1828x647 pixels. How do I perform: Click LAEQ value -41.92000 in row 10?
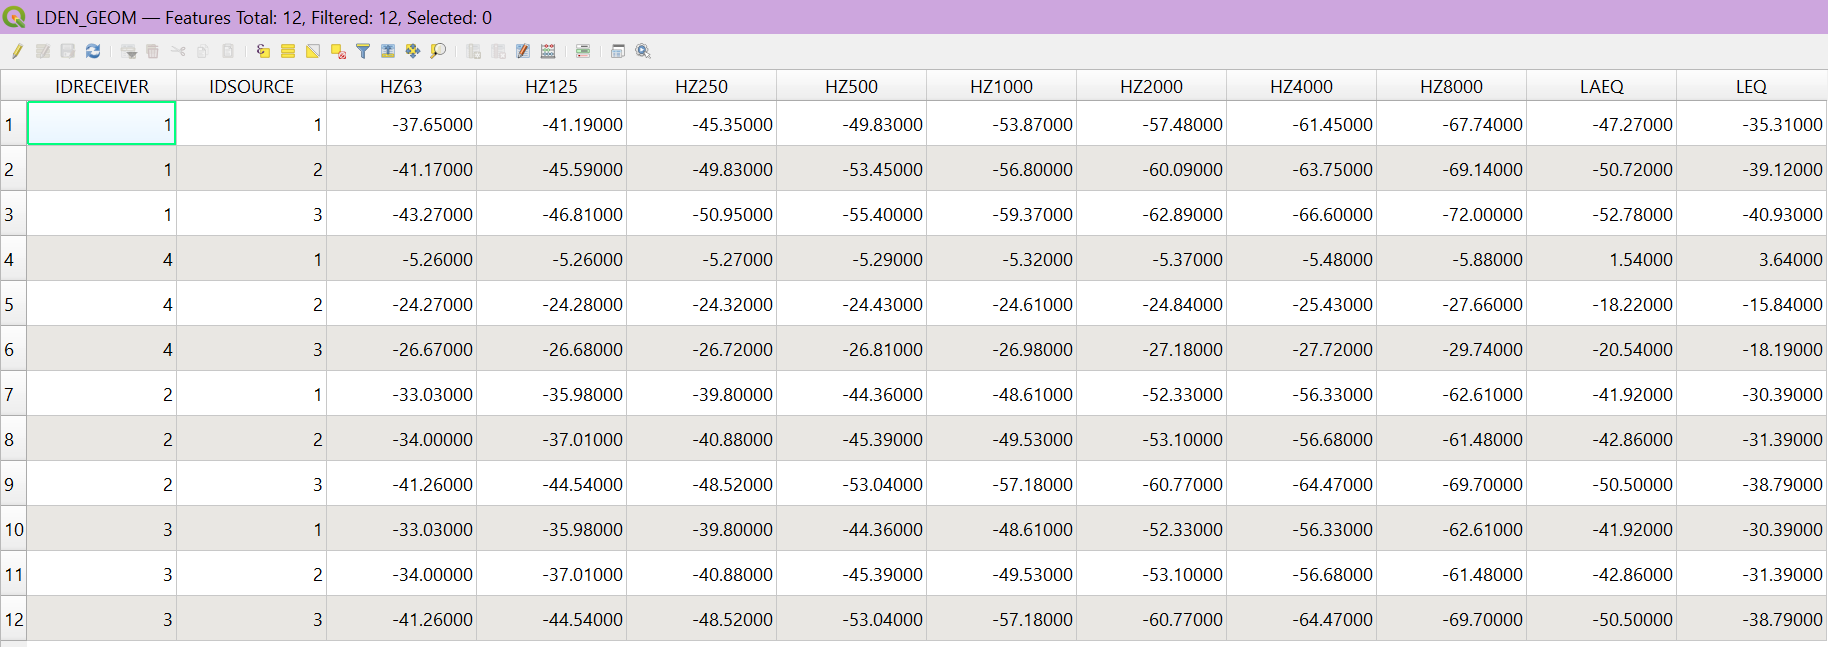point(1602,529)
